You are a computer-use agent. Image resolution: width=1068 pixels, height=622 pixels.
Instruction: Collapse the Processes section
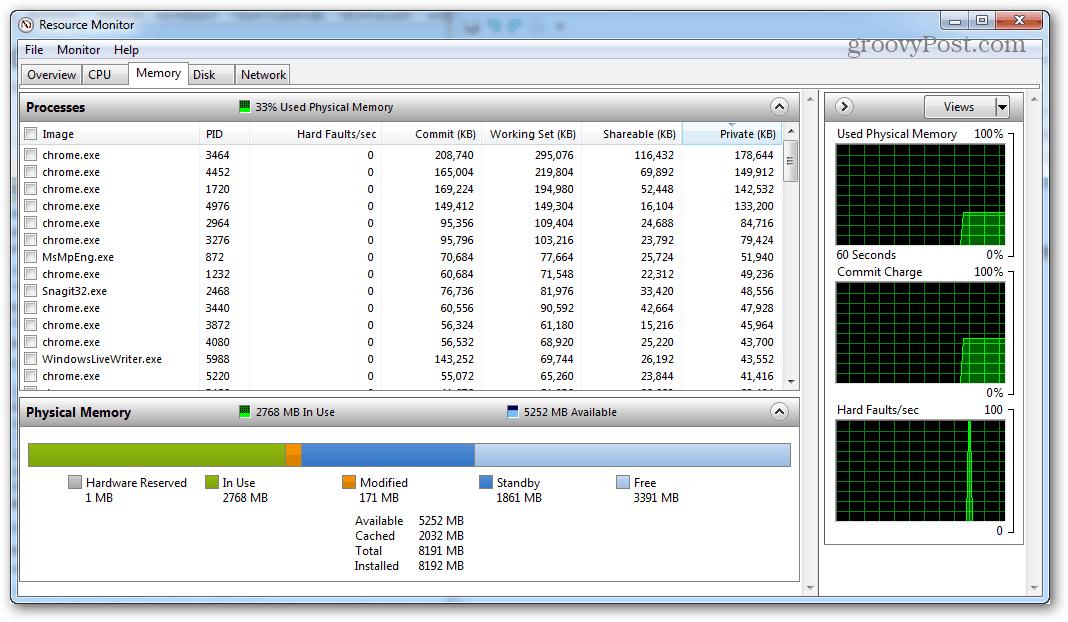pos(779,106)
